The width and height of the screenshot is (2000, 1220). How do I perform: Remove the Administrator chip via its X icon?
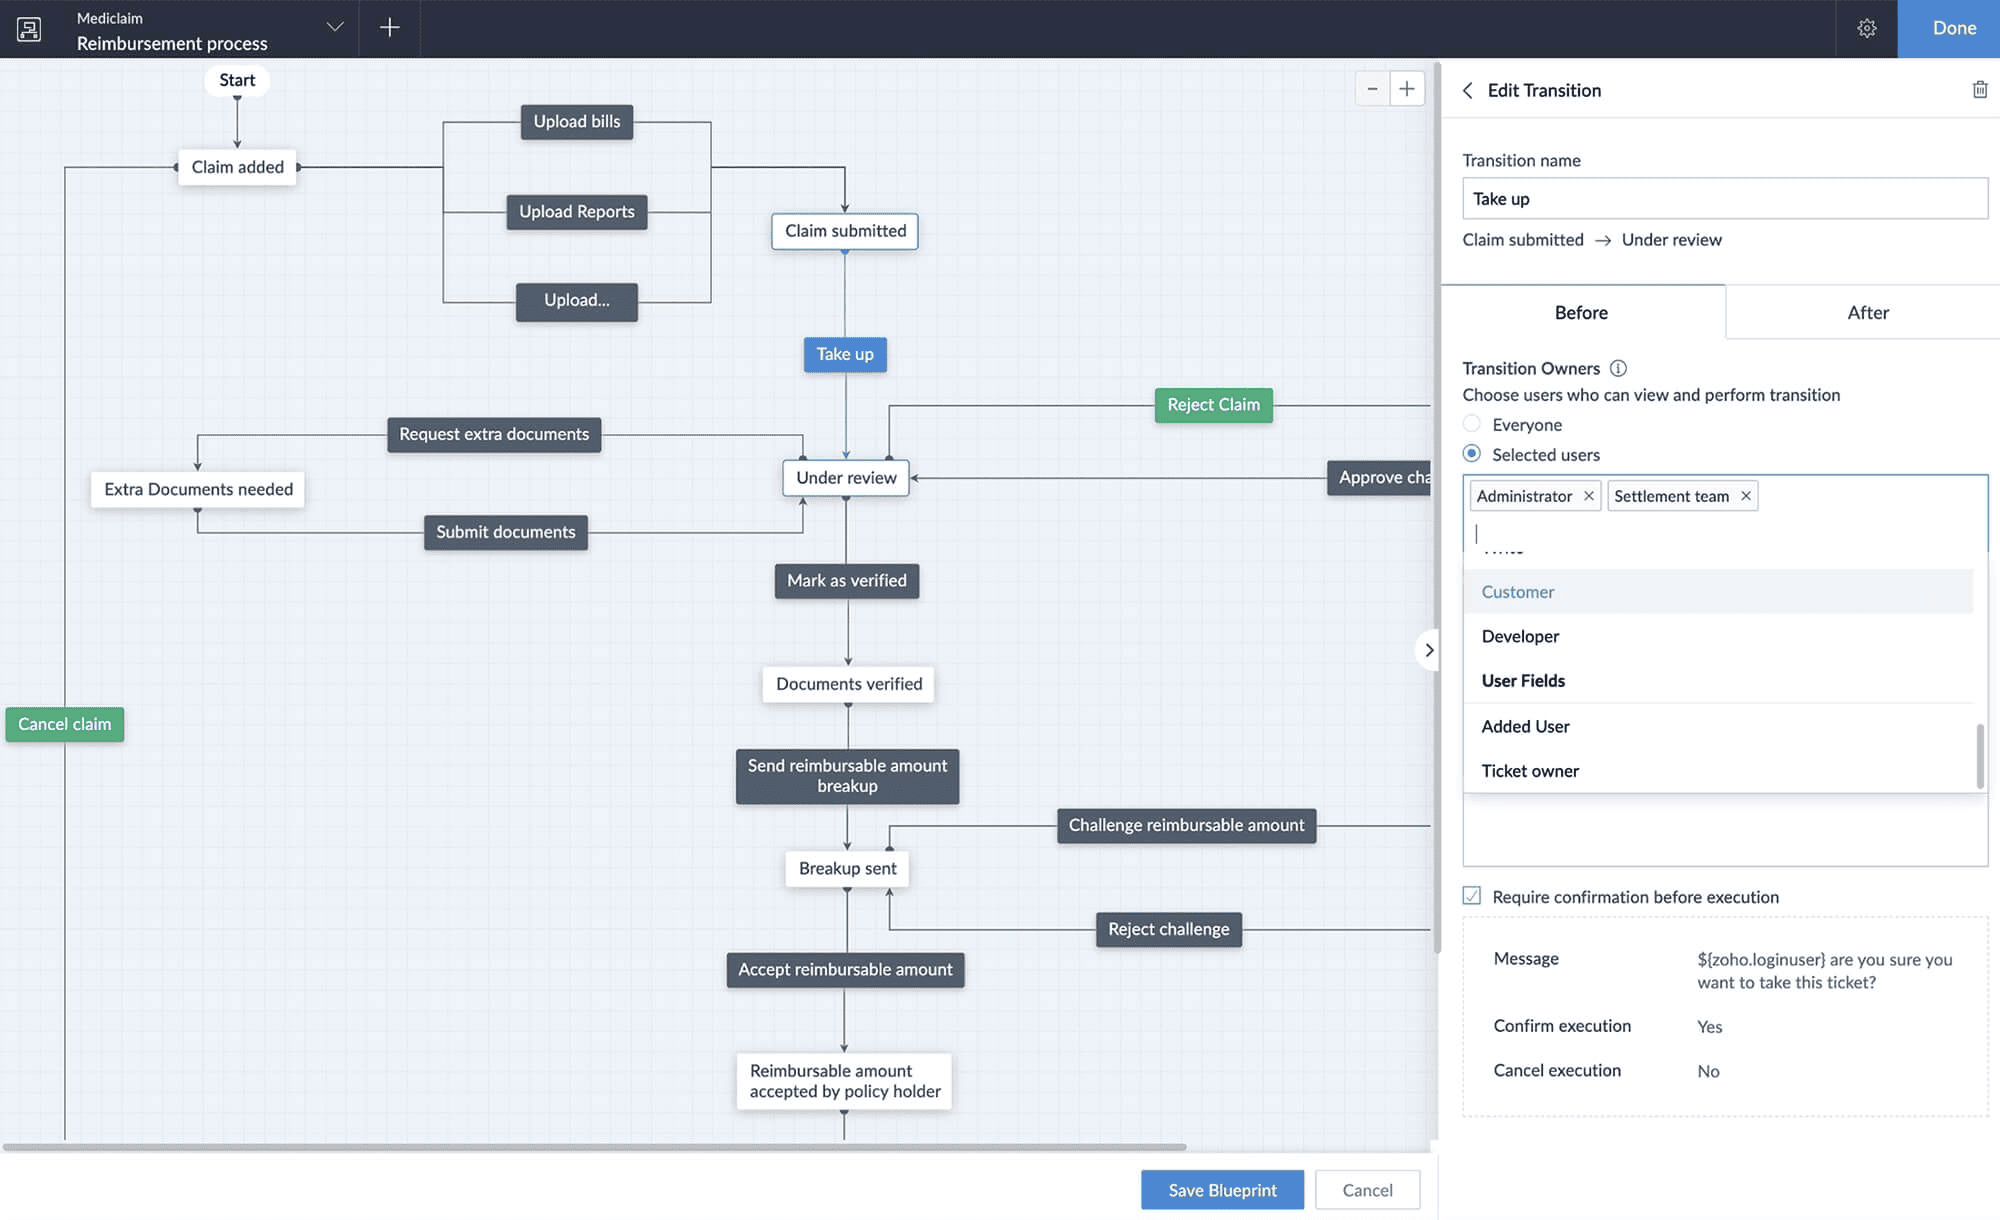pyautogui.click(x=1589, y=495)
